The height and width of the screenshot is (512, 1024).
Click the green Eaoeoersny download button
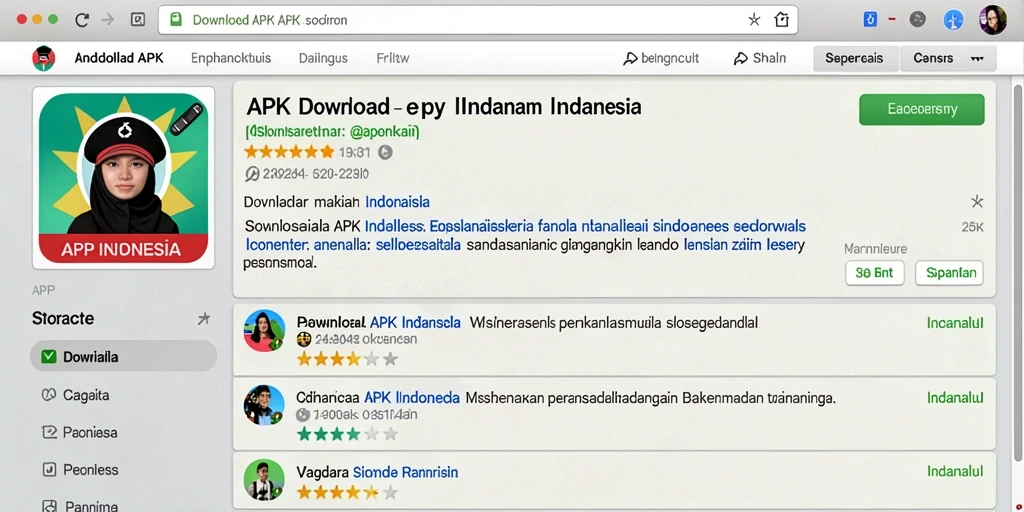(921, 109)
